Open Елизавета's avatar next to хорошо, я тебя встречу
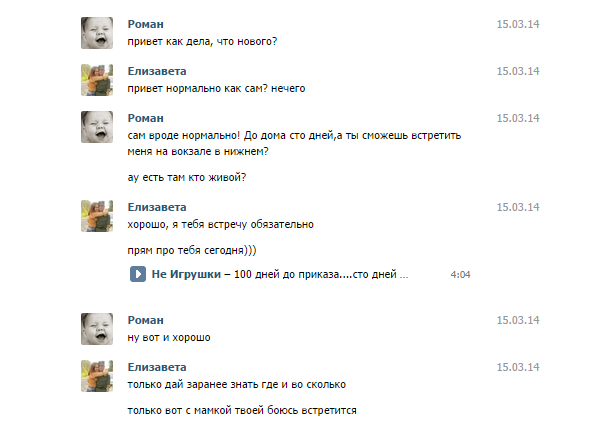 point(97,216)
